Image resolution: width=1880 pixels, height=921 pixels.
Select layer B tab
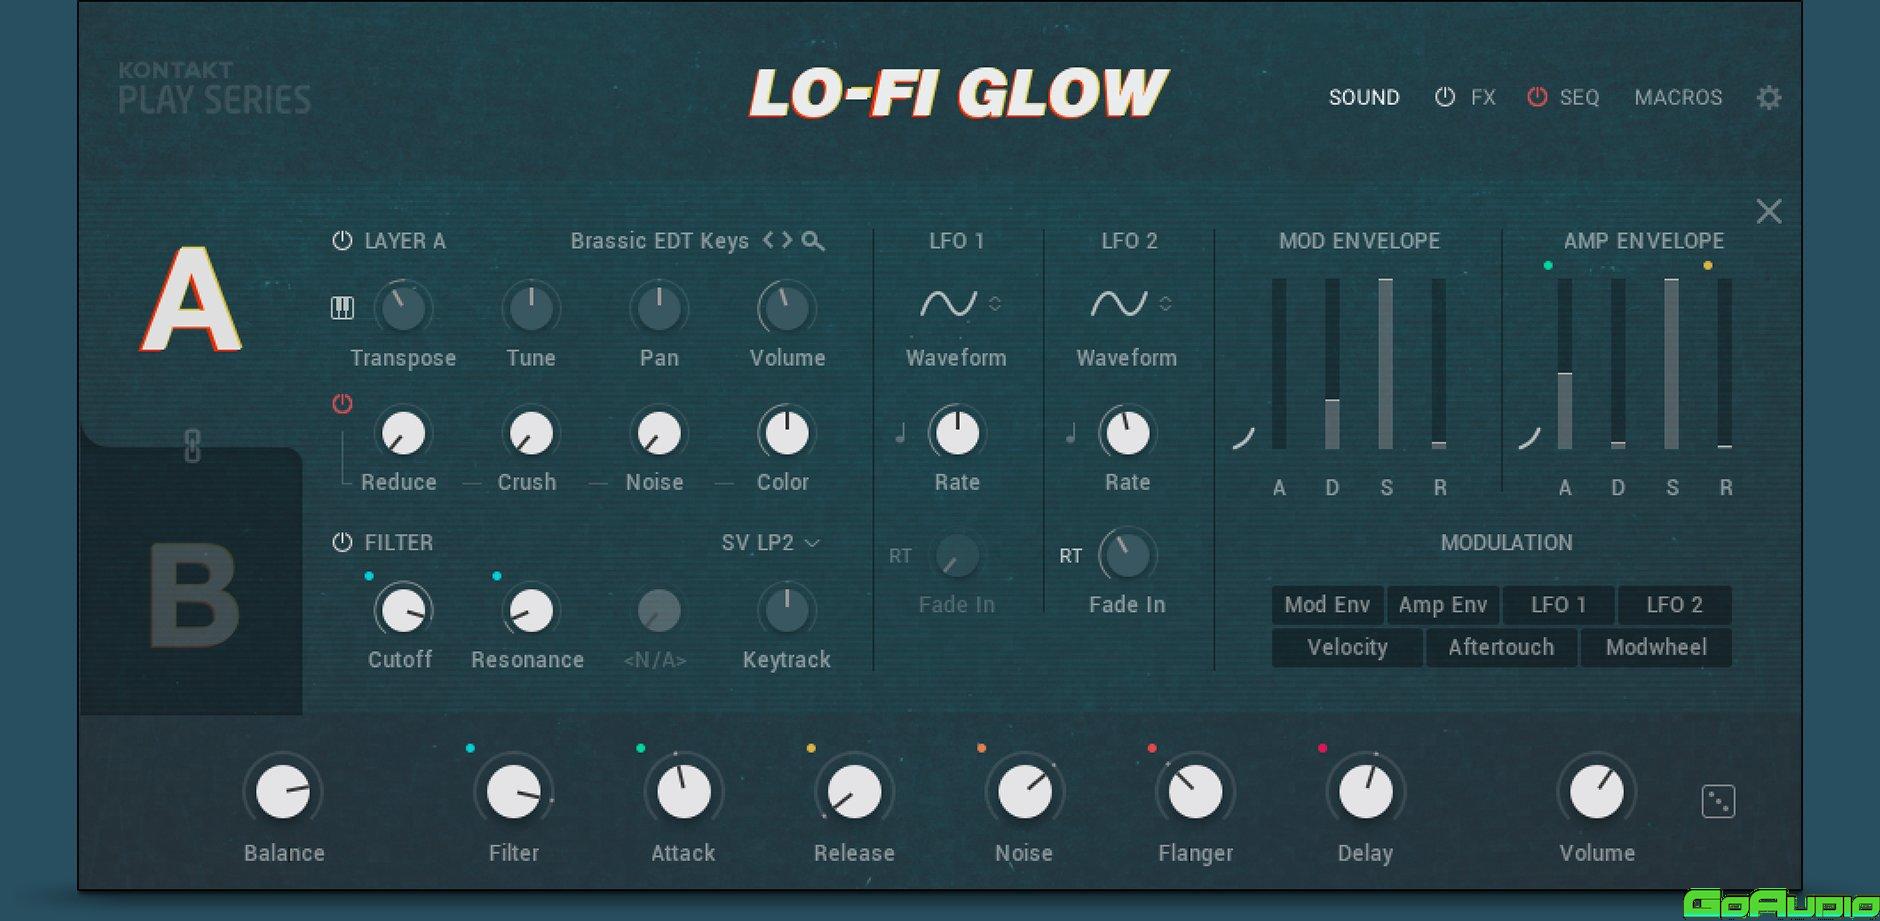click(192, 594)
